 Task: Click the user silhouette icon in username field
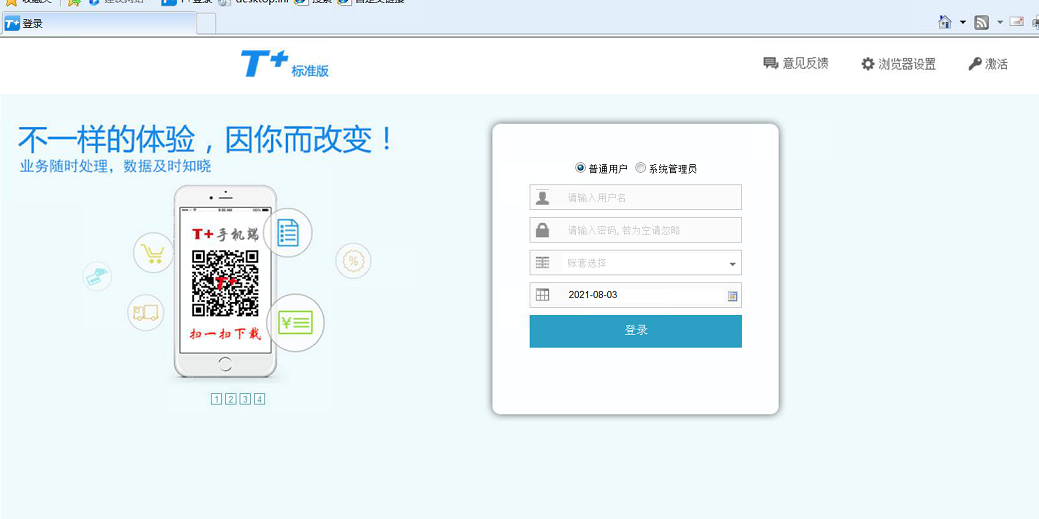[543, 197]
